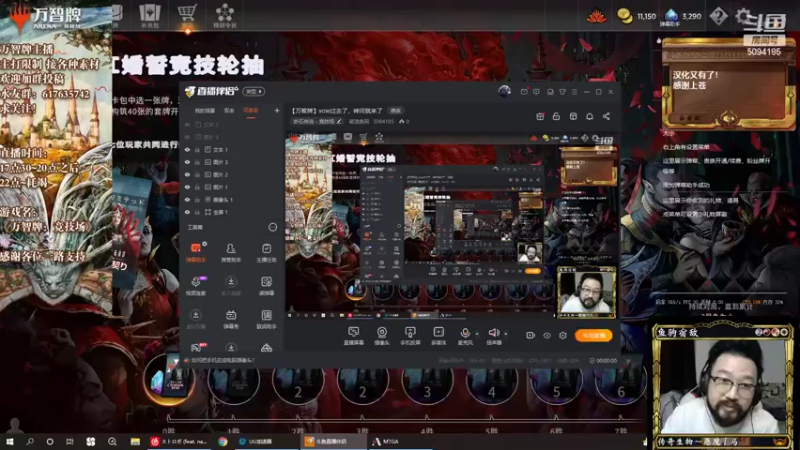The height and width of the screenshot is (450, 800).
Task: Click the gold coins balance 11,150
Action: point(636,16)
